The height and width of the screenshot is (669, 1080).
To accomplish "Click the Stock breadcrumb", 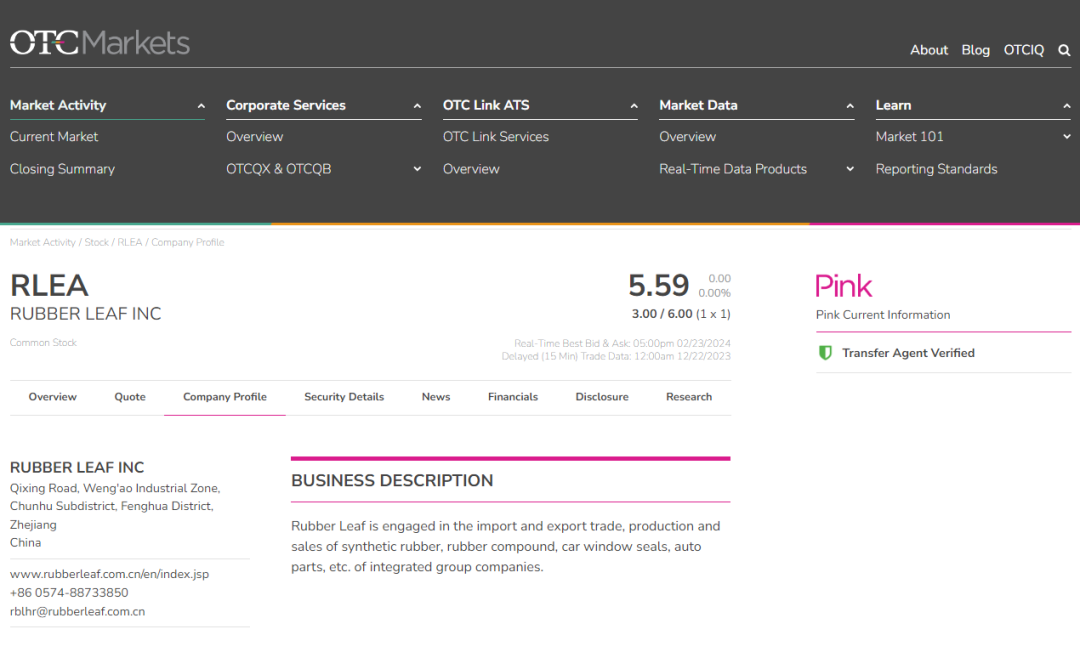I will tap(96, 243).
